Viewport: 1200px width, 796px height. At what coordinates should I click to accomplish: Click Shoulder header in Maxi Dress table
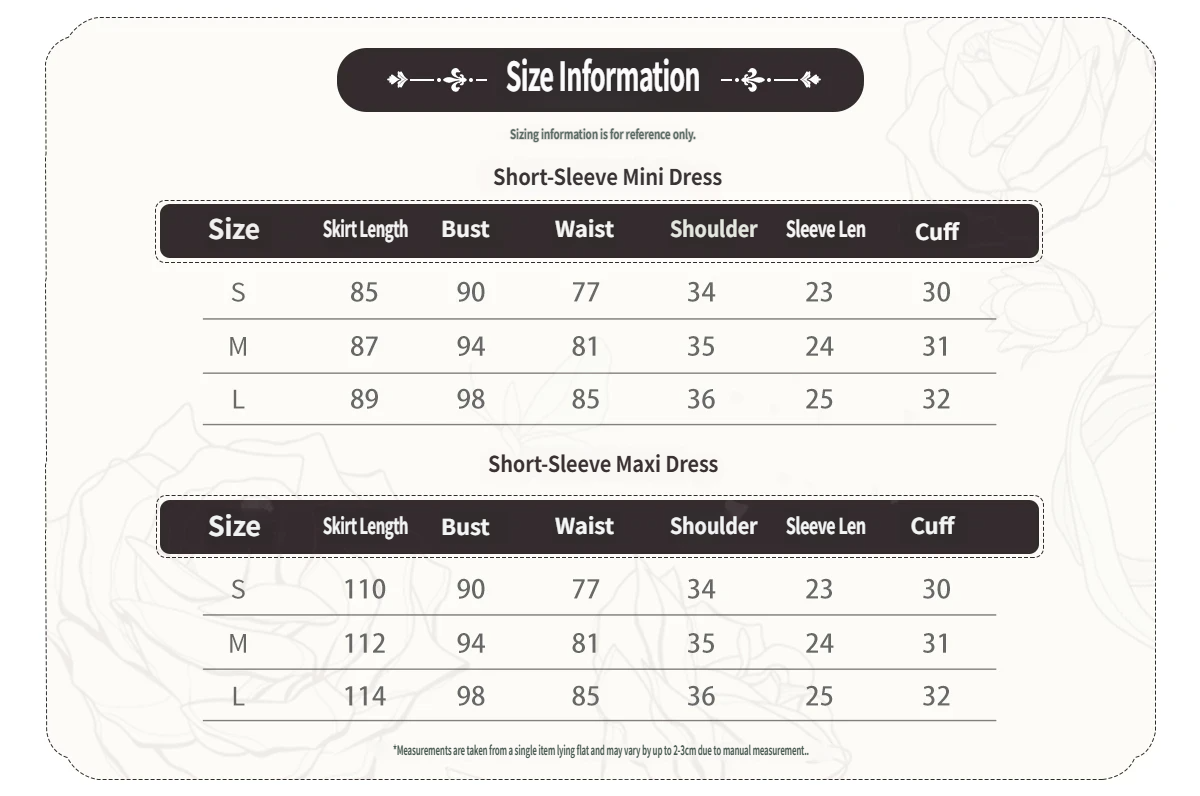[x=713, y=526]
